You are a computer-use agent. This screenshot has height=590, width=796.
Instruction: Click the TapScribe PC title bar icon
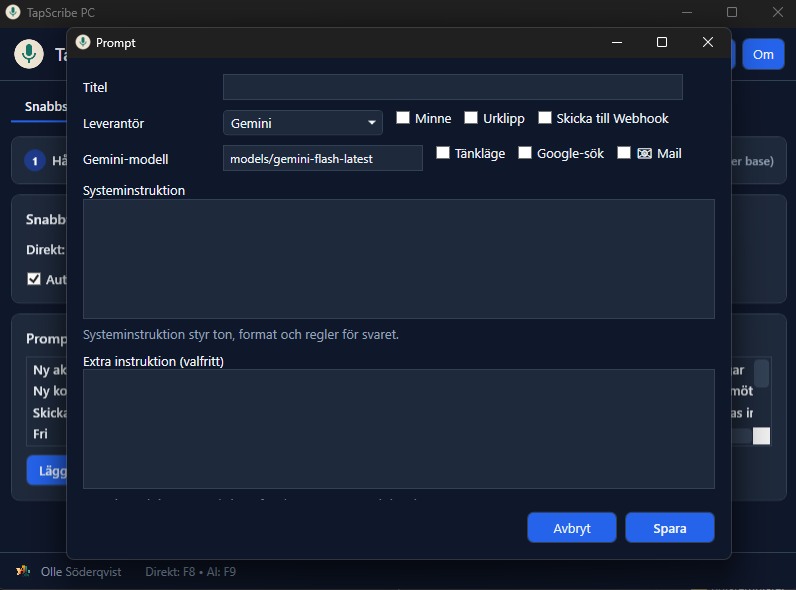pos(13,12)
